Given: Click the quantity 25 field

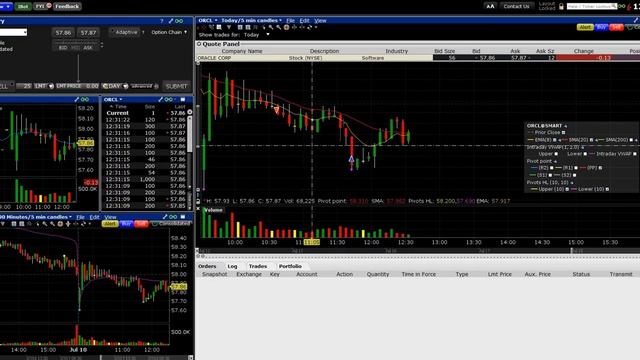Looking at the screenshot, I should [x=24, y=86].
